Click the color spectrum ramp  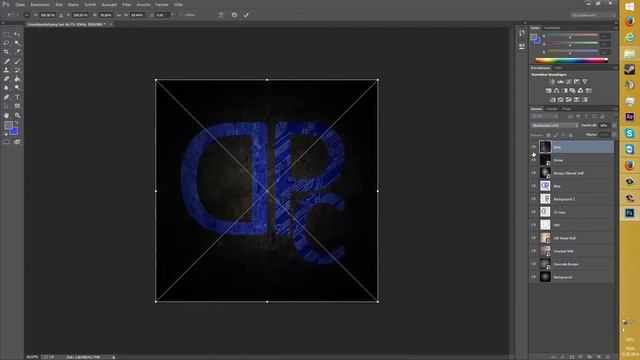[x=571, y=60]
